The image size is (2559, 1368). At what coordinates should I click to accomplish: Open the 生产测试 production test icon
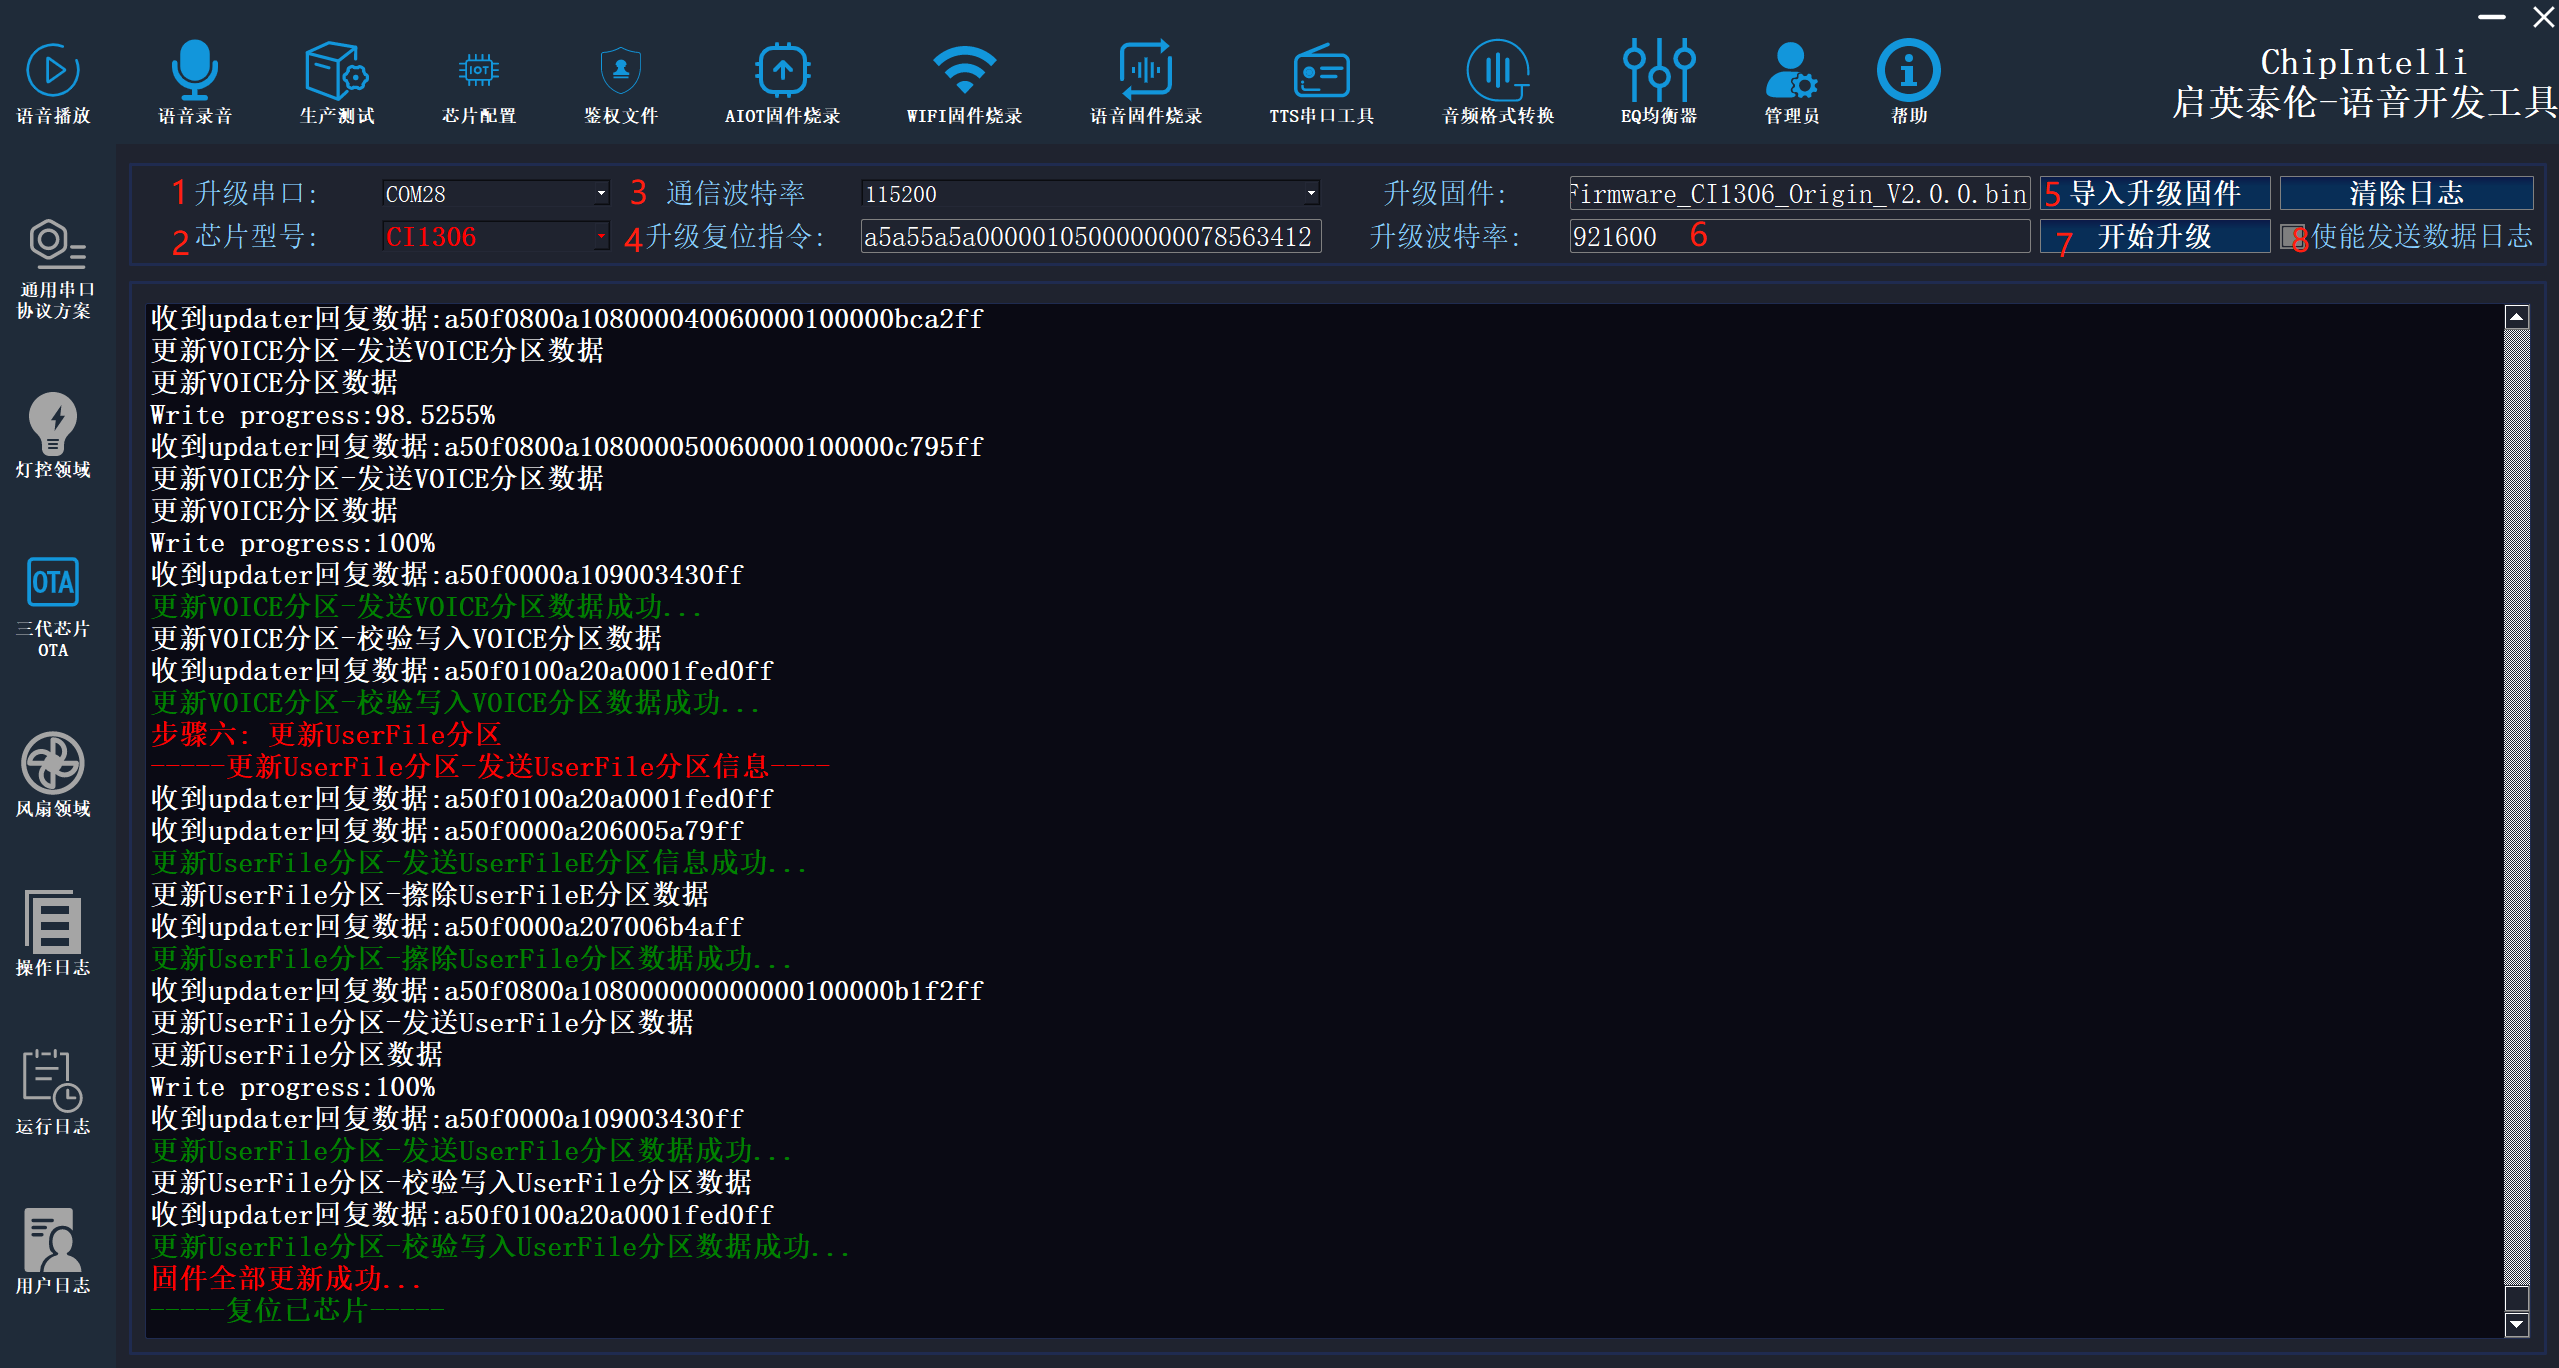click(337, 82)
